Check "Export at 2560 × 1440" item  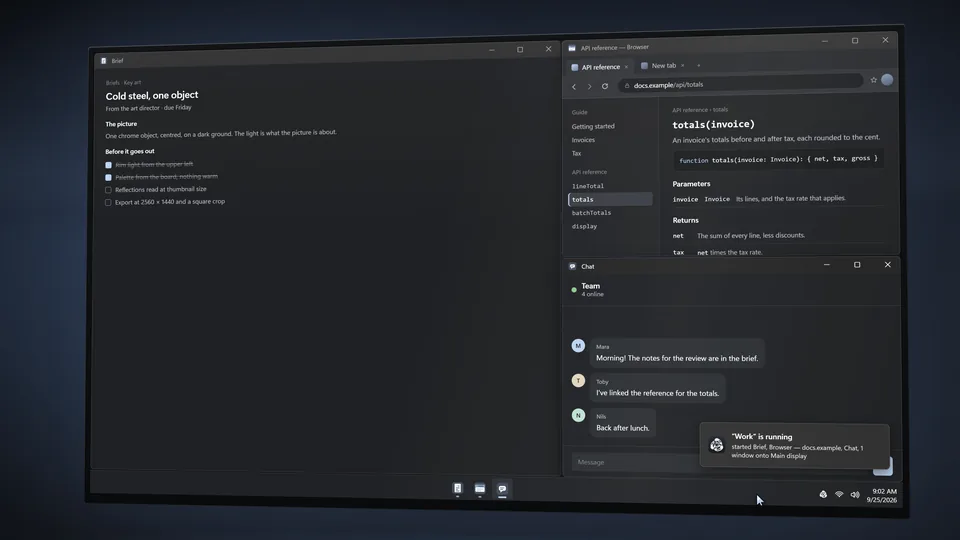(108, 203)
